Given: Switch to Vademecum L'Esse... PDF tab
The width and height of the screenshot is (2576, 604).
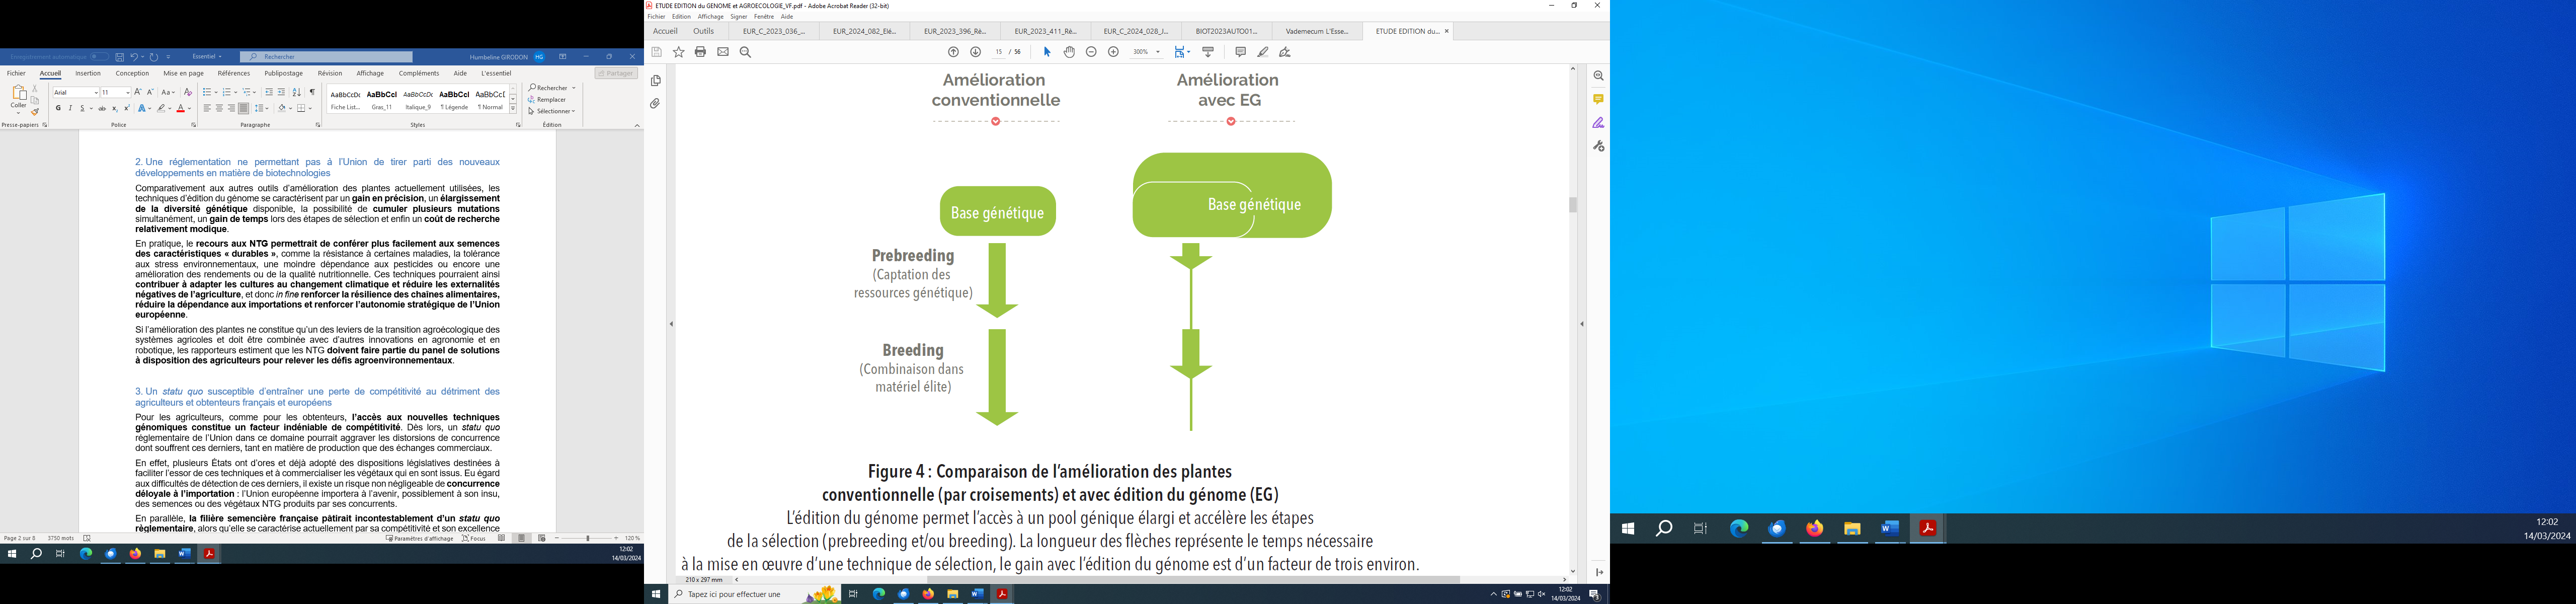Looking at the screenshot, I should pos(1316,31).
